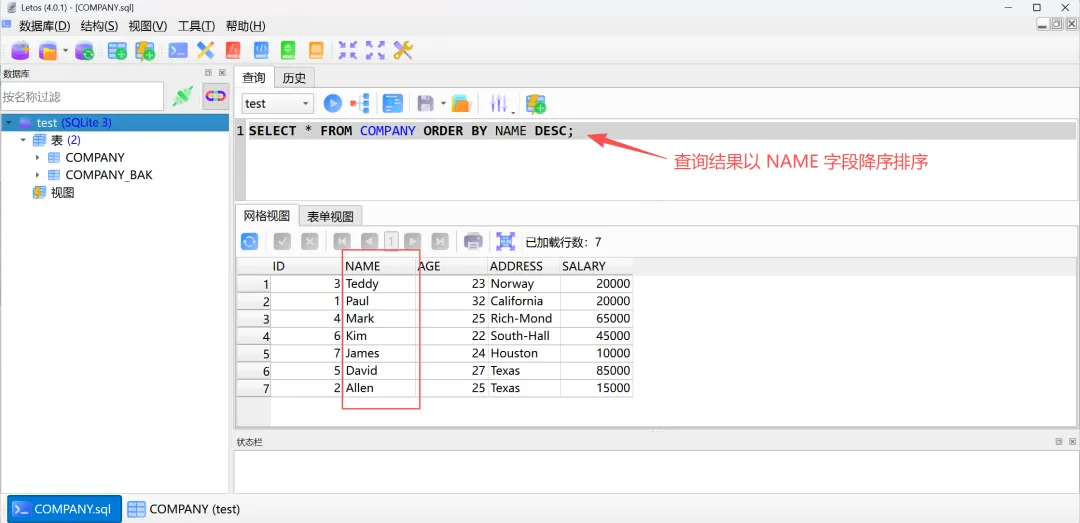This screenshot has height=523, width=1080.
Task: Open the 数据库(D) menu
Action: (x=45, y=26)
